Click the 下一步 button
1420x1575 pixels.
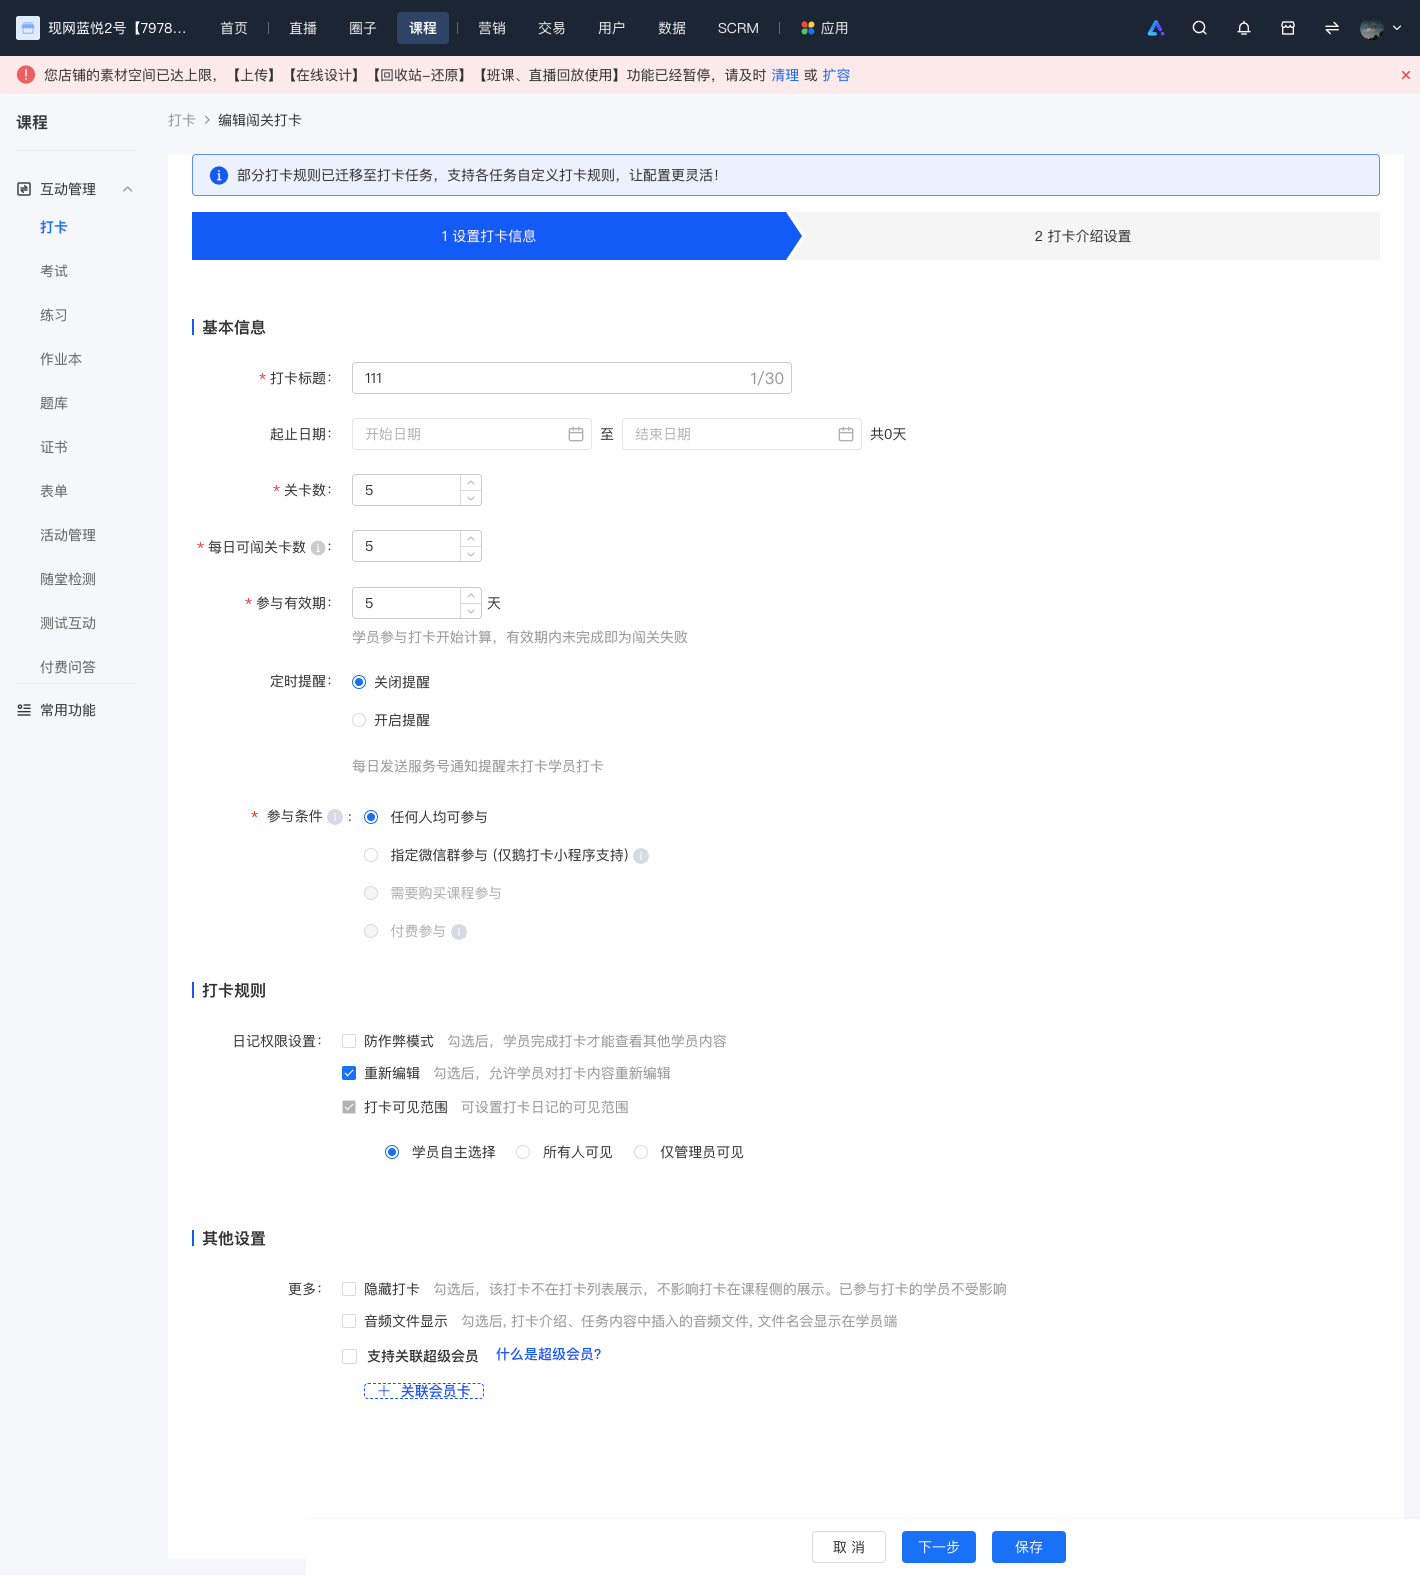939,1547
